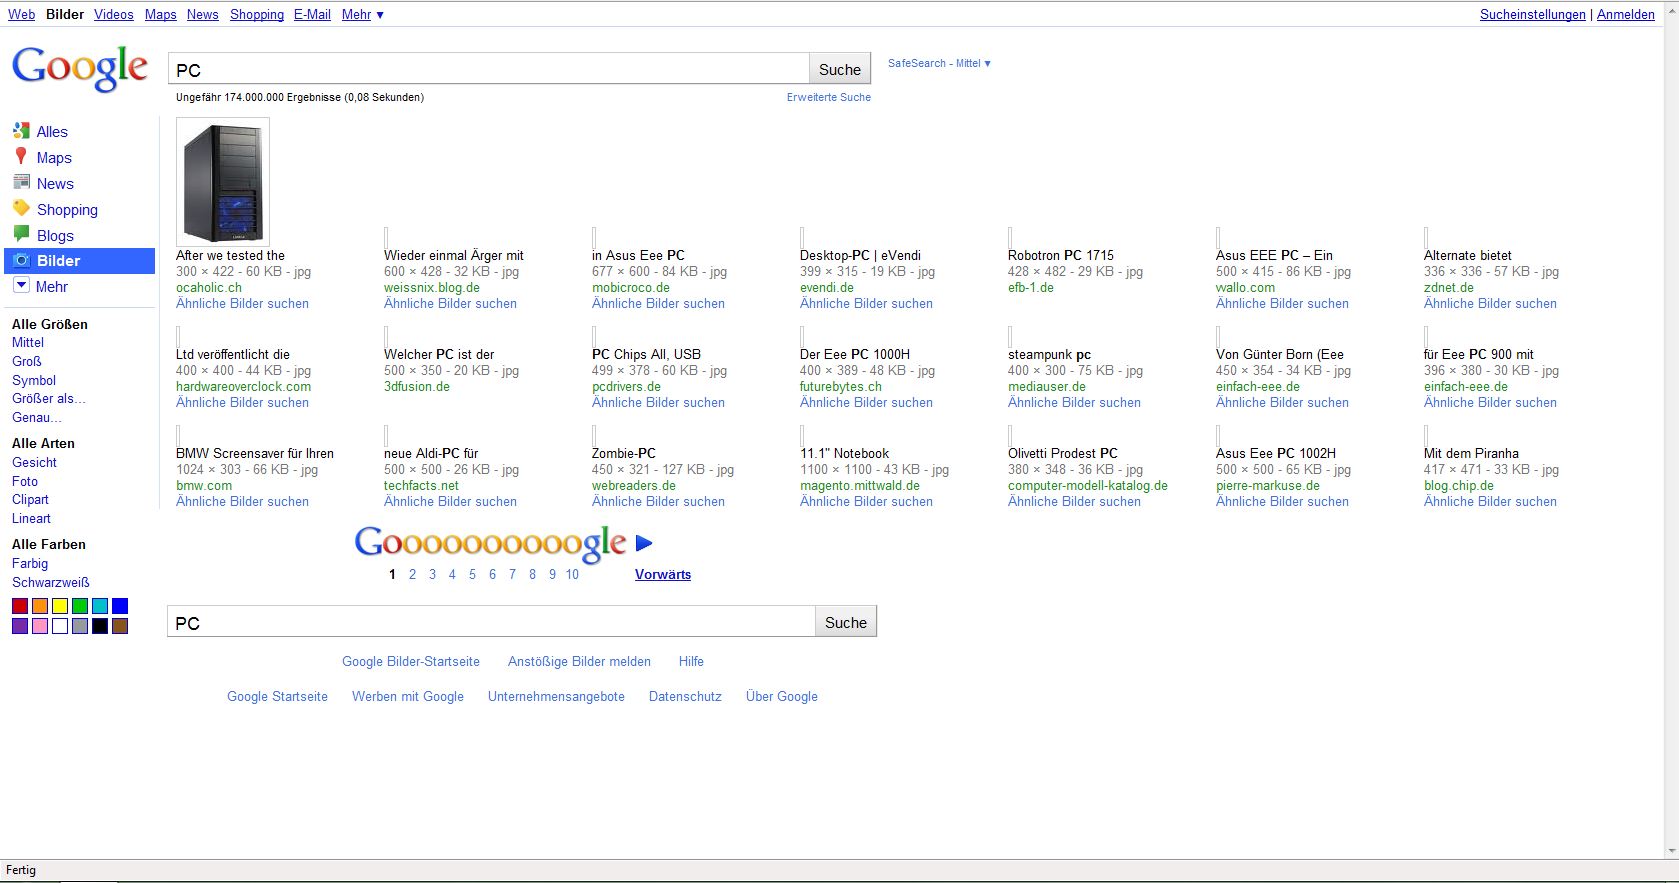Image resolution: width=1679 pixels, height=883 pixels.
Task: Click the News newspaper icon in sidebar
Action: [21, 182]
